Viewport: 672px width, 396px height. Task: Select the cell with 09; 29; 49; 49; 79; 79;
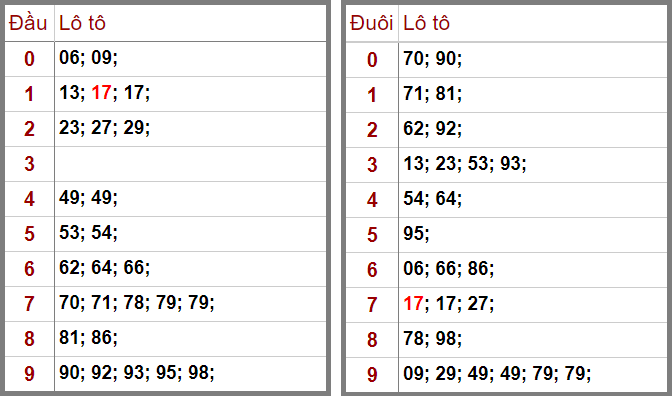tap(533, 374)
